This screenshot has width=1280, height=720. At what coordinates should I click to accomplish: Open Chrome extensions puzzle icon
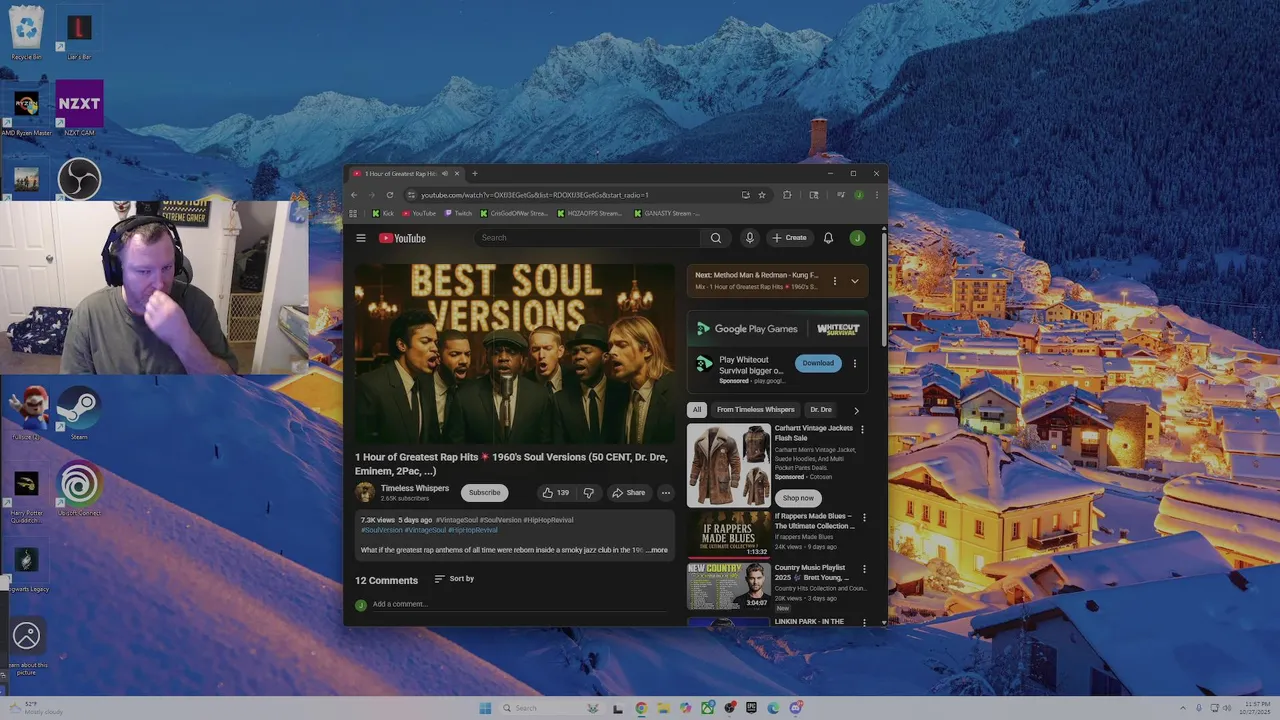787,195
